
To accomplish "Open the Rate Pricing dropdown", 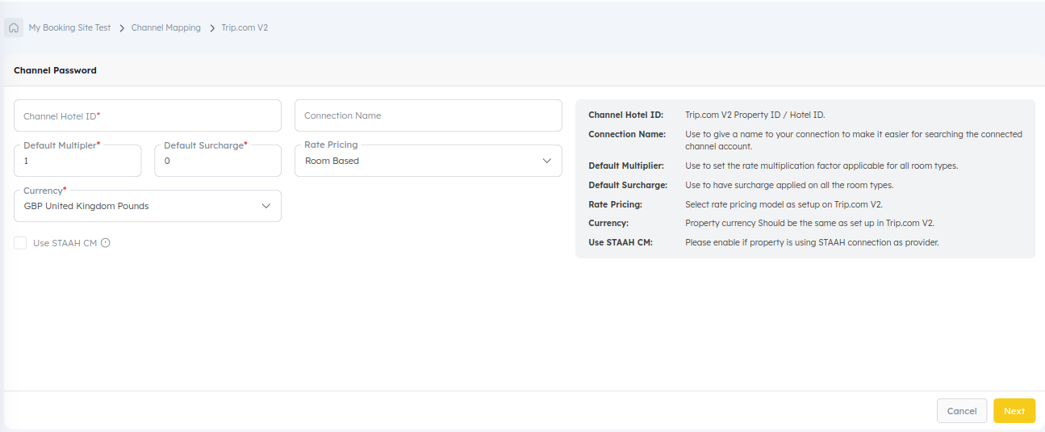I will tap(428, 161).
